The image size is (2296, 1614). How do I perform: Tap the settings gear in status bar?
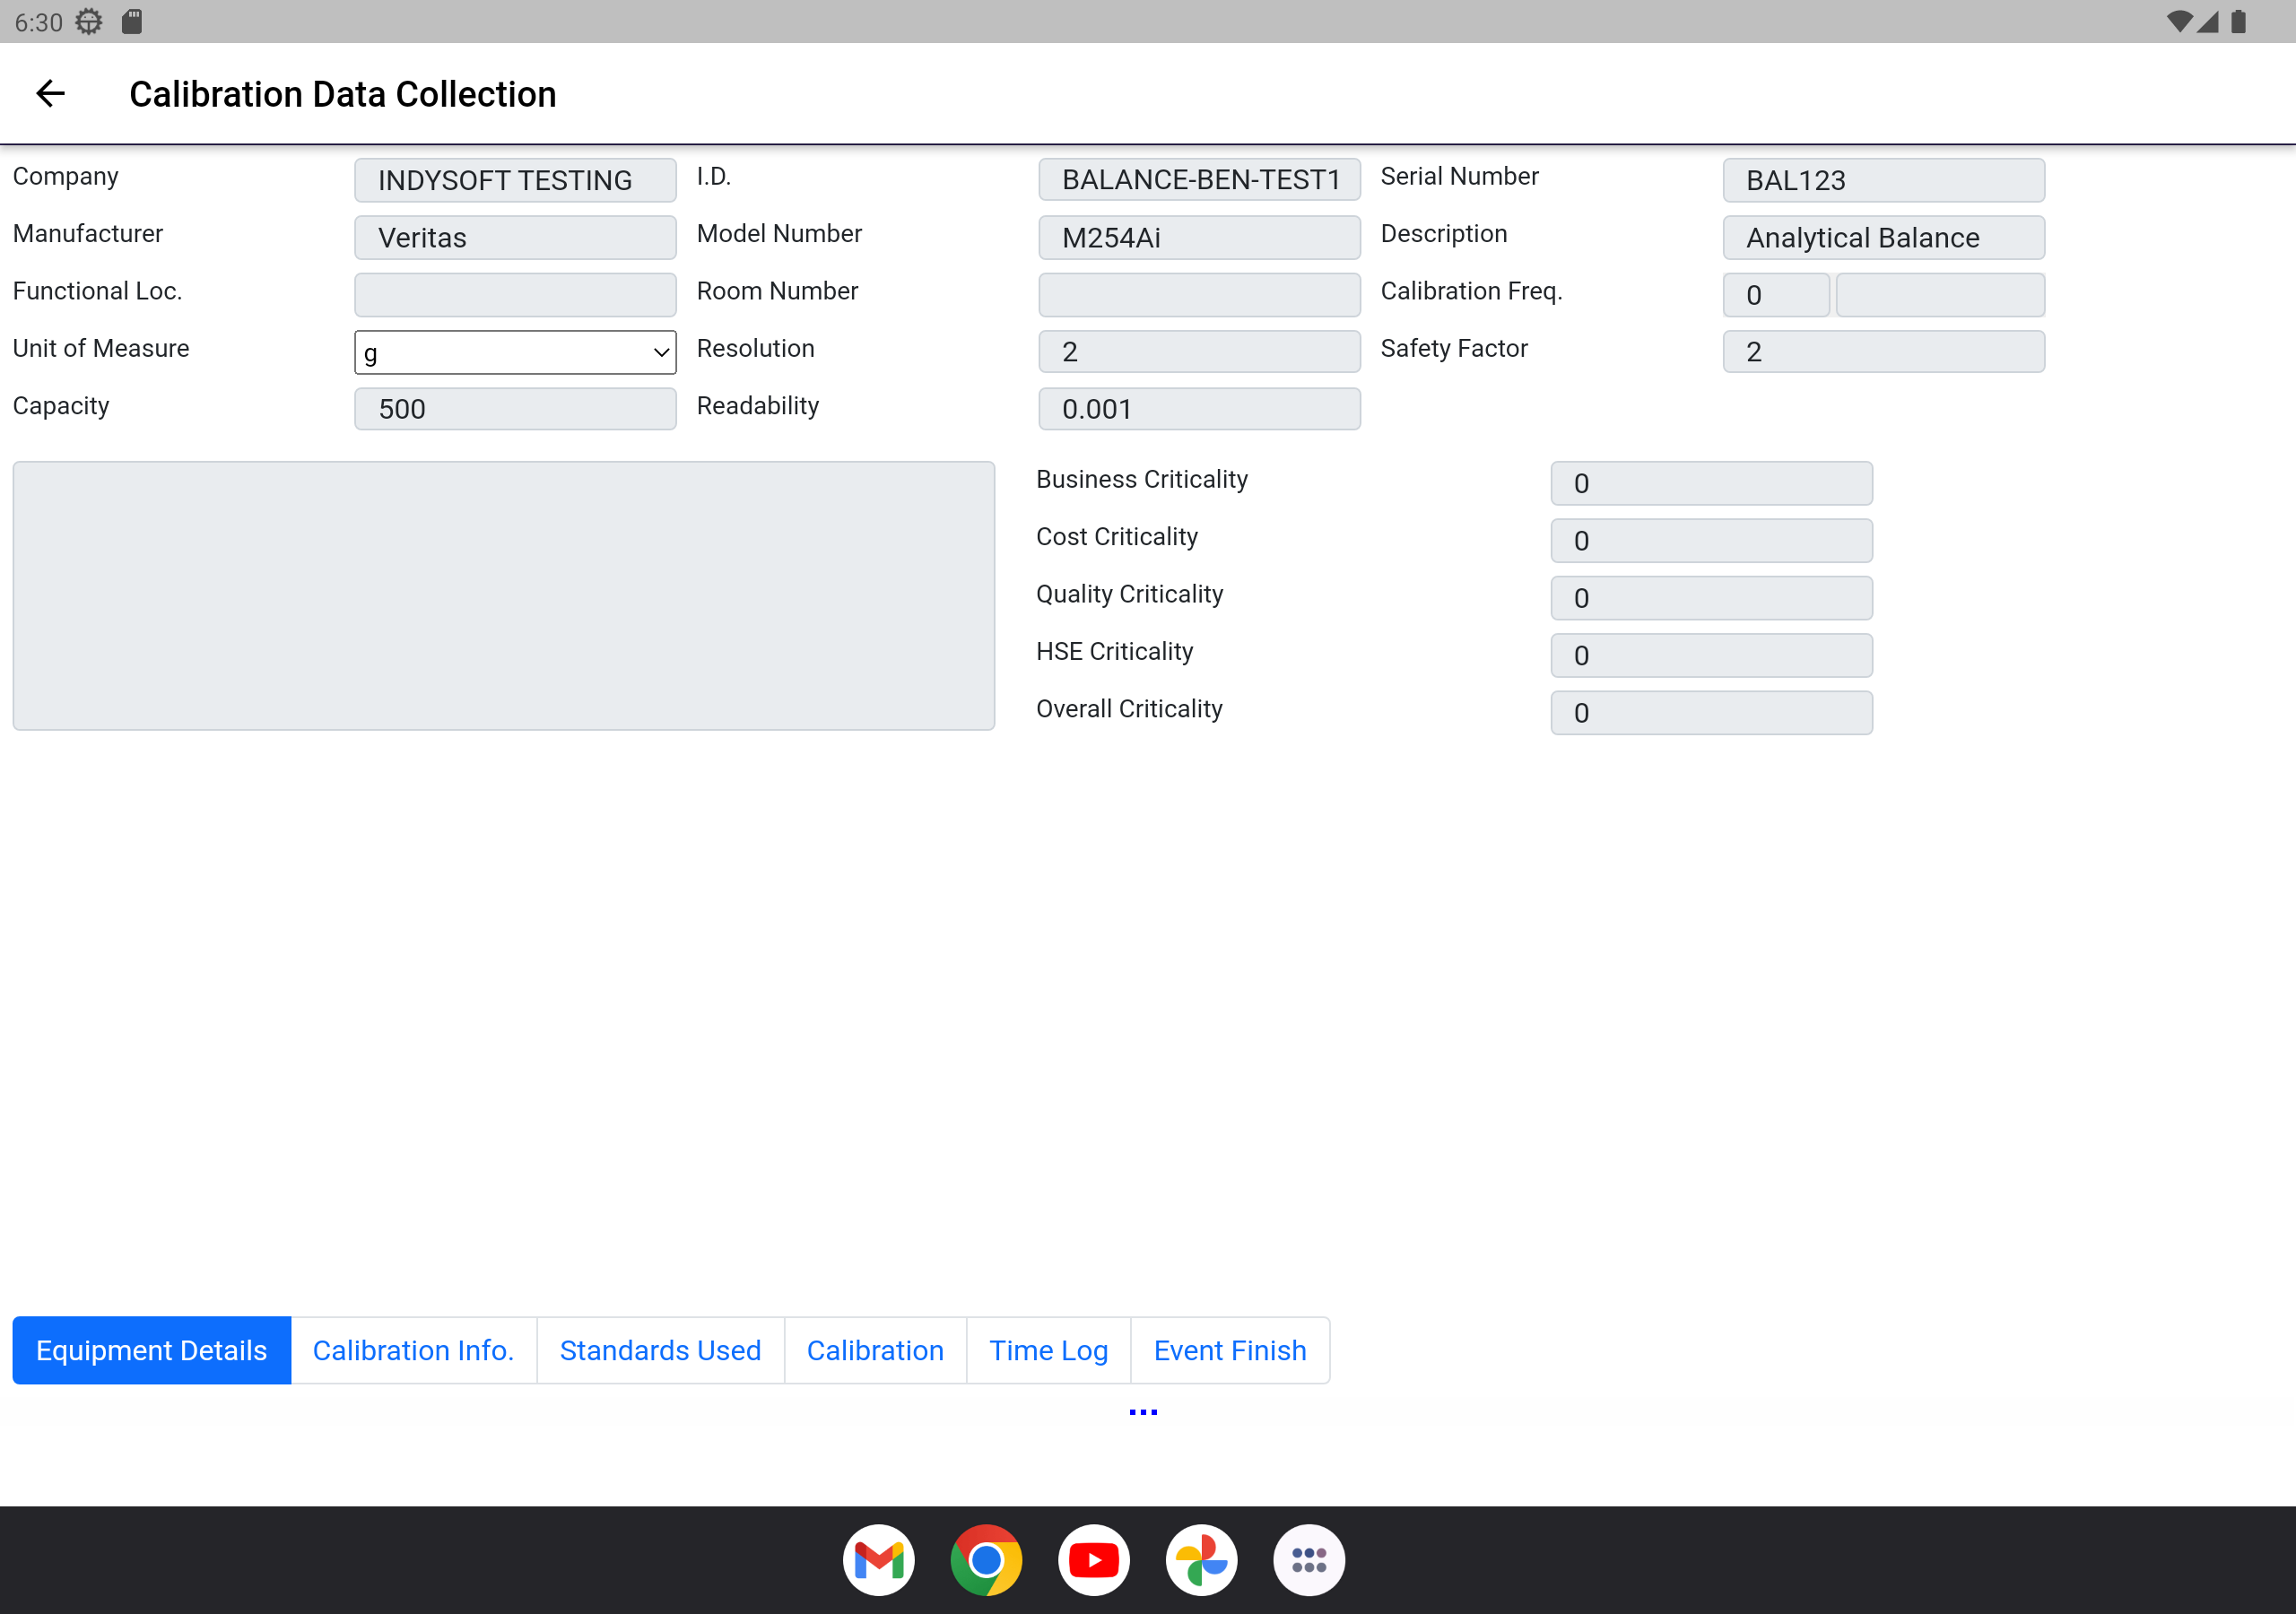89,21
